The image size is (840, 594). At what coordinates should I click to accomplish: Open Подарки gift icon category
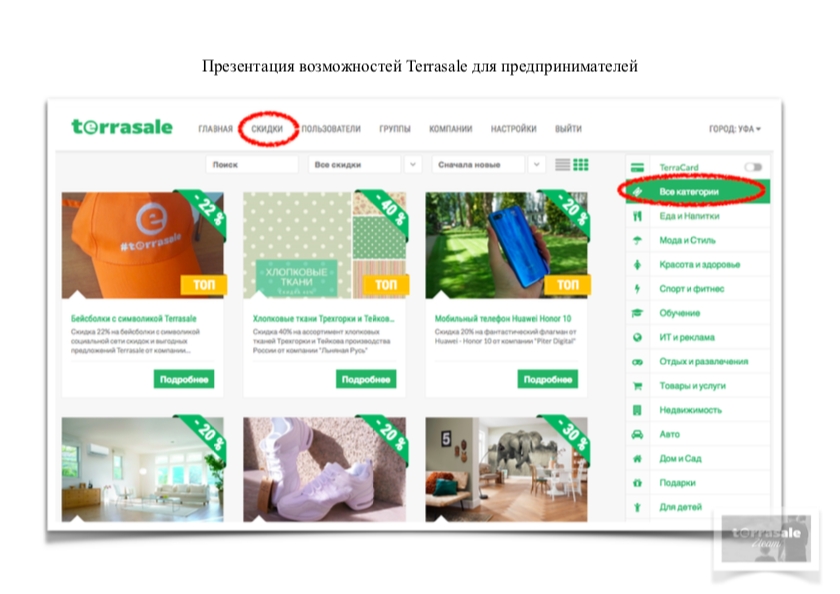pyautogui.click(x=637, y=483)
